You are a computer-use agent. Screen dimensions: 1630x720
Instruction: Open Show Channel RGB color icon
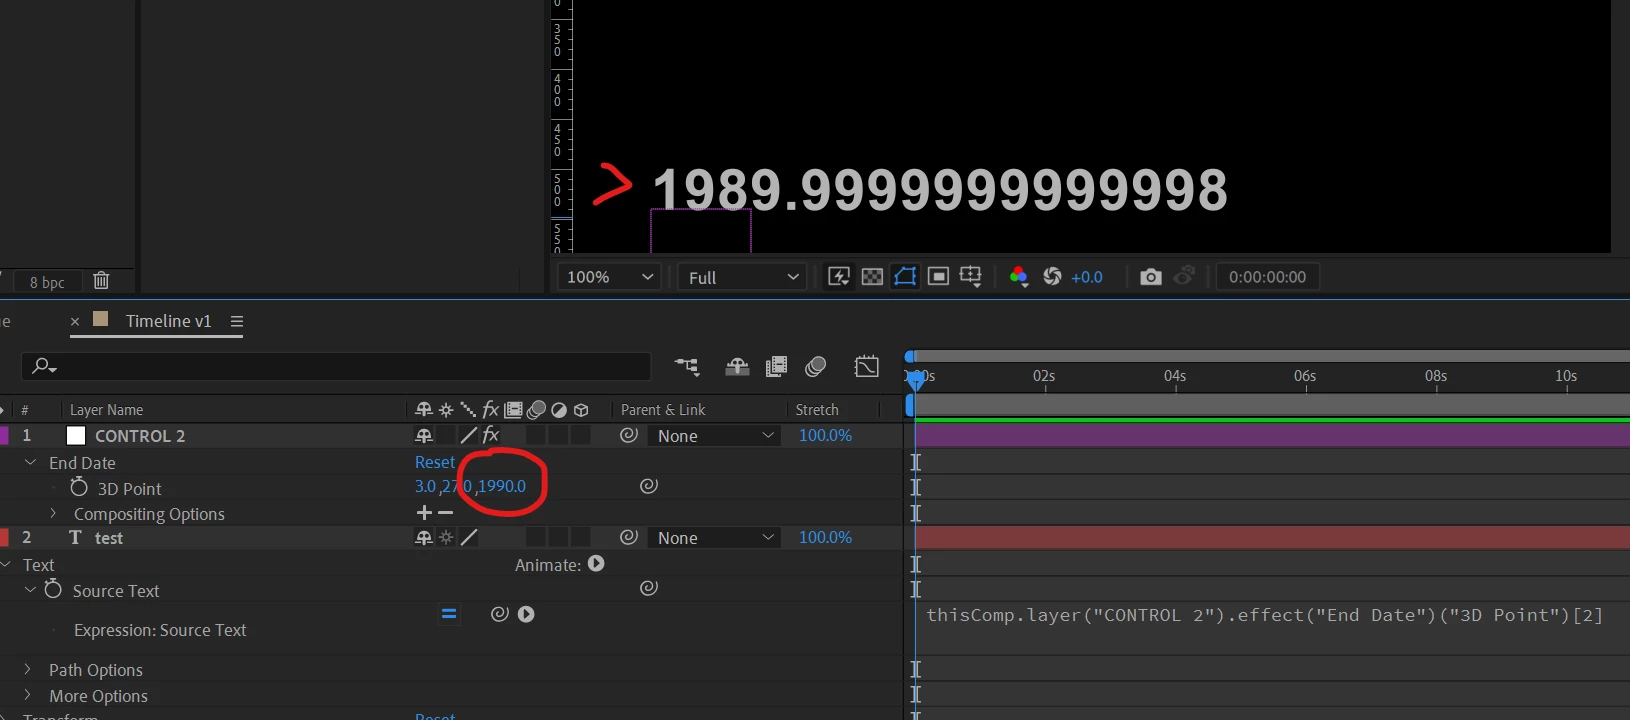[x=1018, y=277]
